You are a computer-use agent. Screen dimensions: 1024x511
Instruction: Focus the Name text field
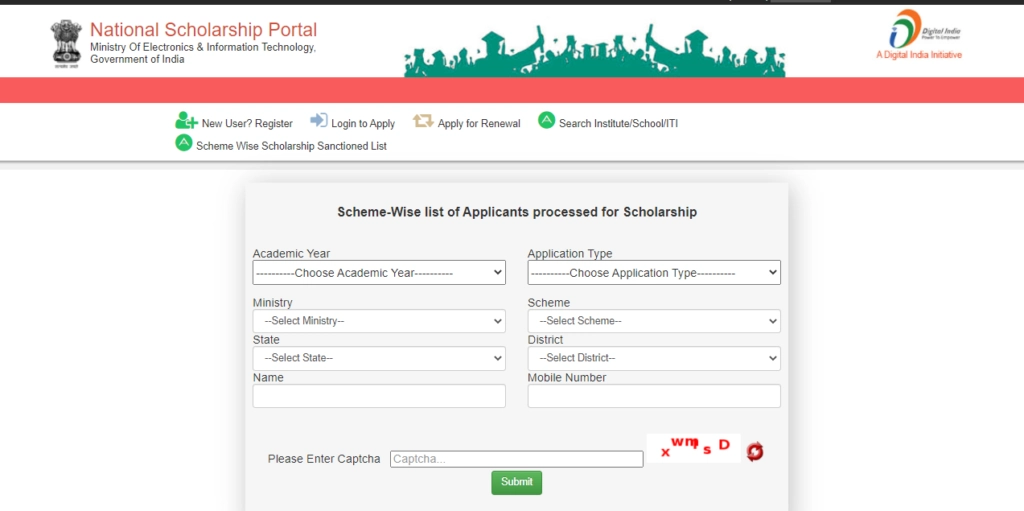pos(379,396)
